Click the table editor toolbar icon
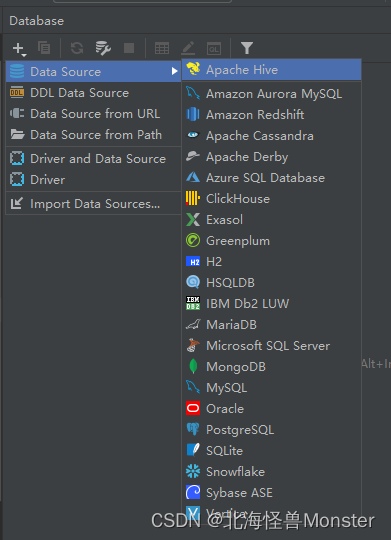The image size is (391, 540). [x=162, y=48]
